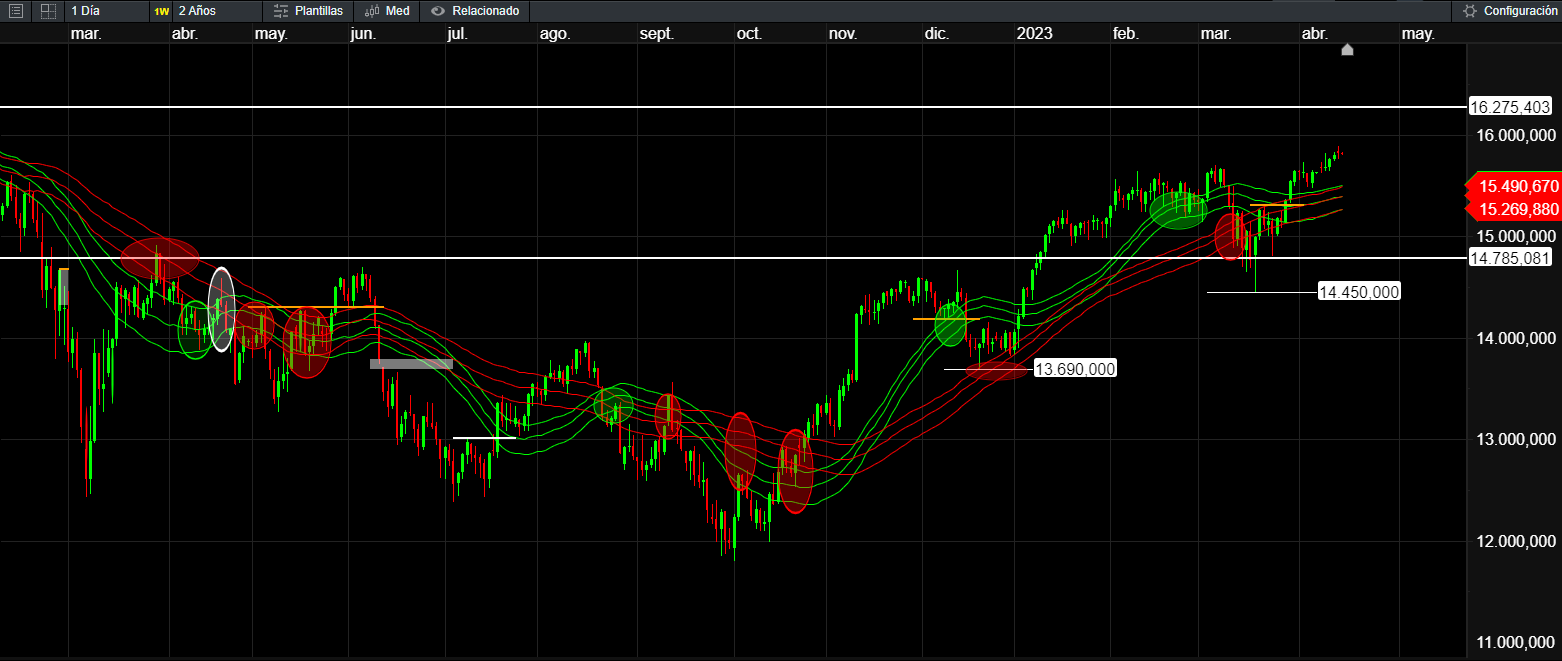Click the Plantillas sliders icon
Viewport: 1562px width, 661px height.
[x=281, y=11]
